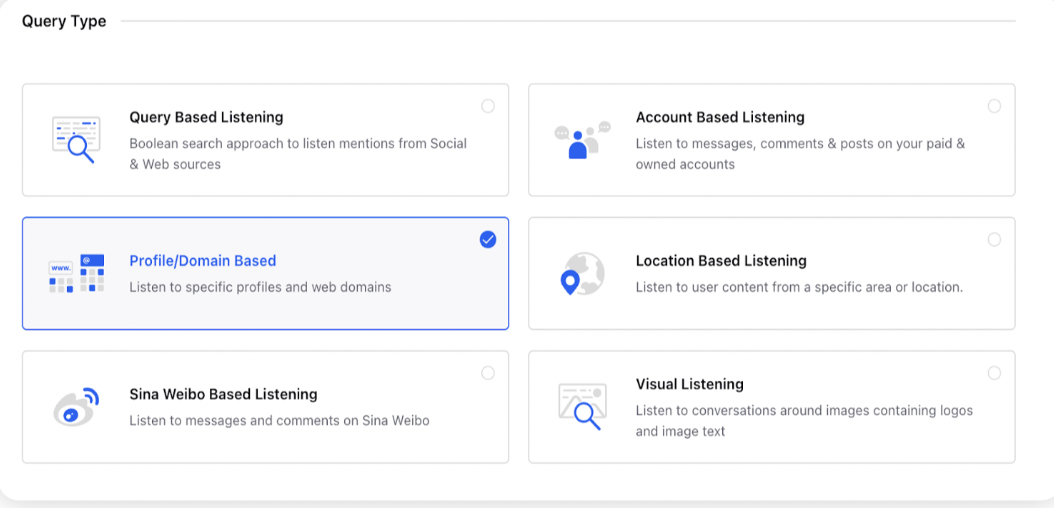The image size is (1054, 508).
Task: Click the Query Based Listening magnifier icon
Action: click(x=76, y=140)
